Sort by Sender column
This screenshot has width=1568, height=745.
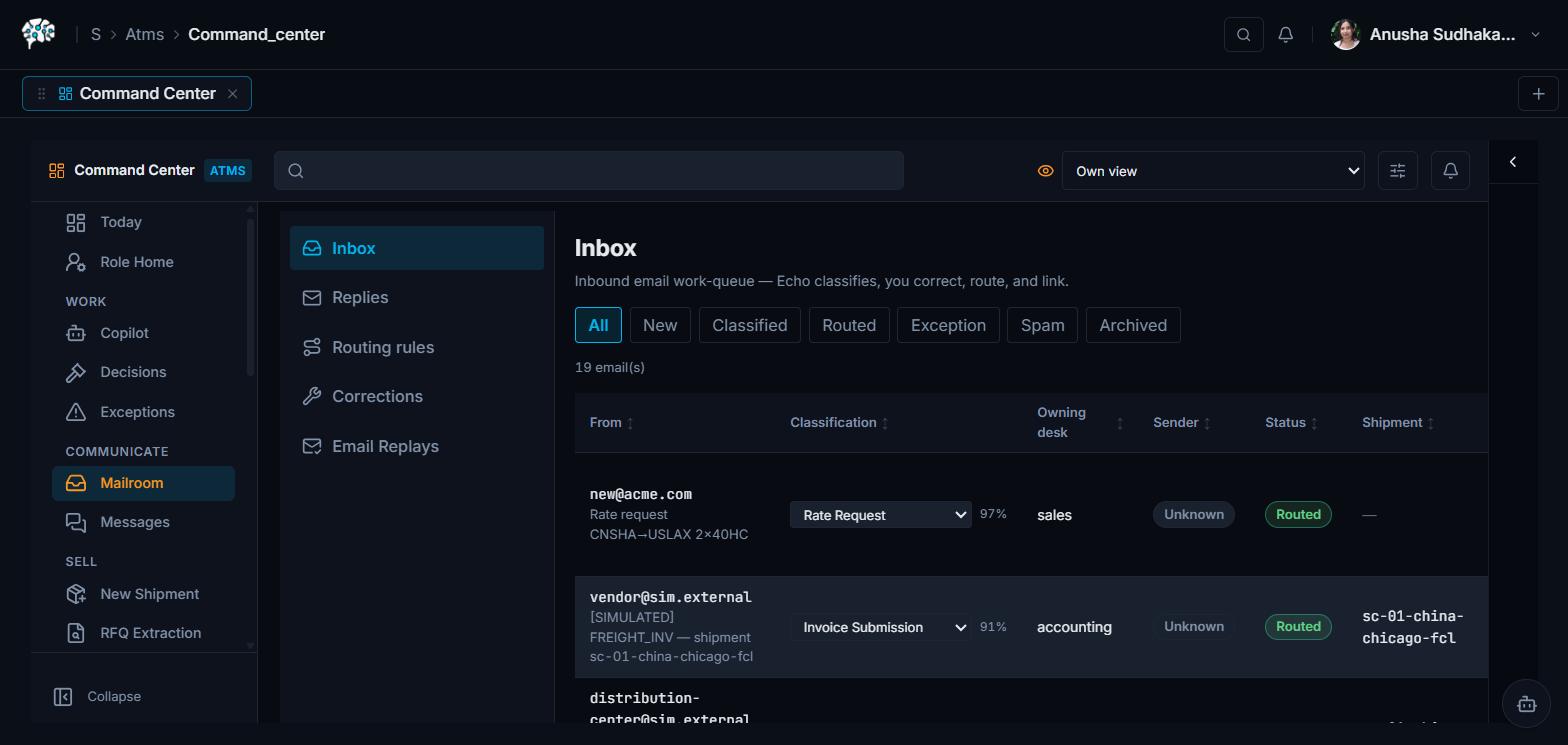coord(1182,423)
